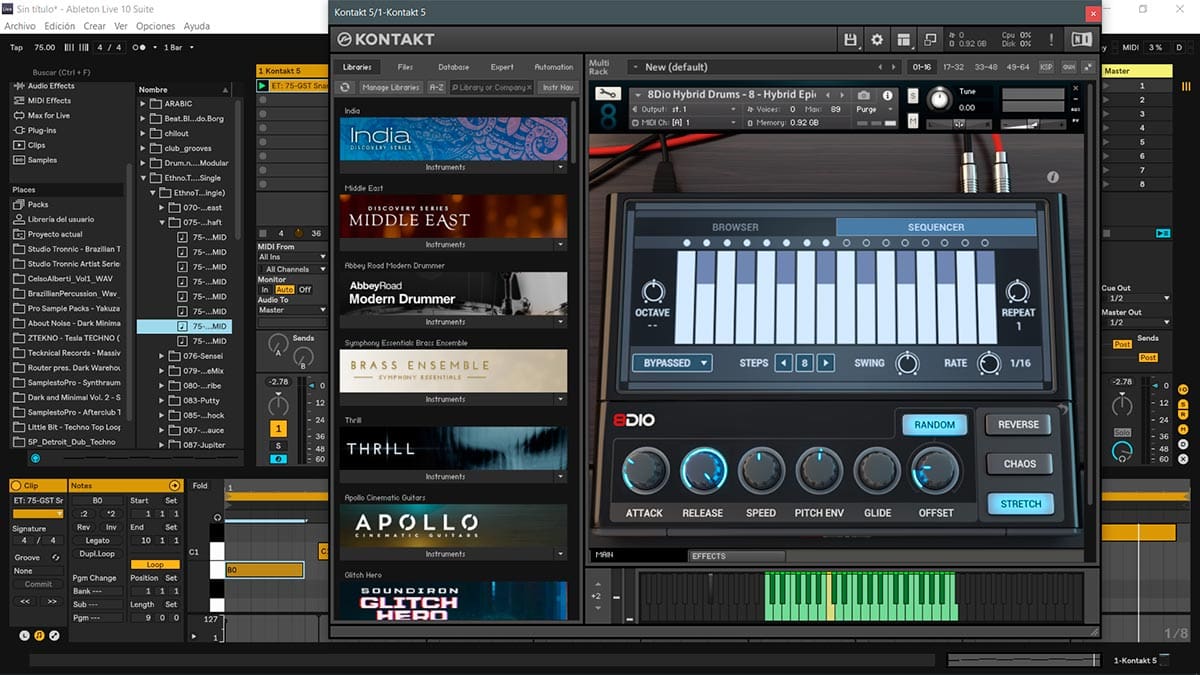Open the India Instruments dropdown arrow

560,167
